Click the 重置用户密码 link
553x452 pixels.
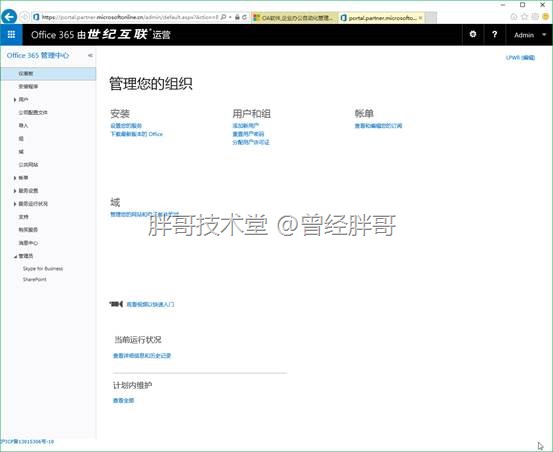point(248,134)
